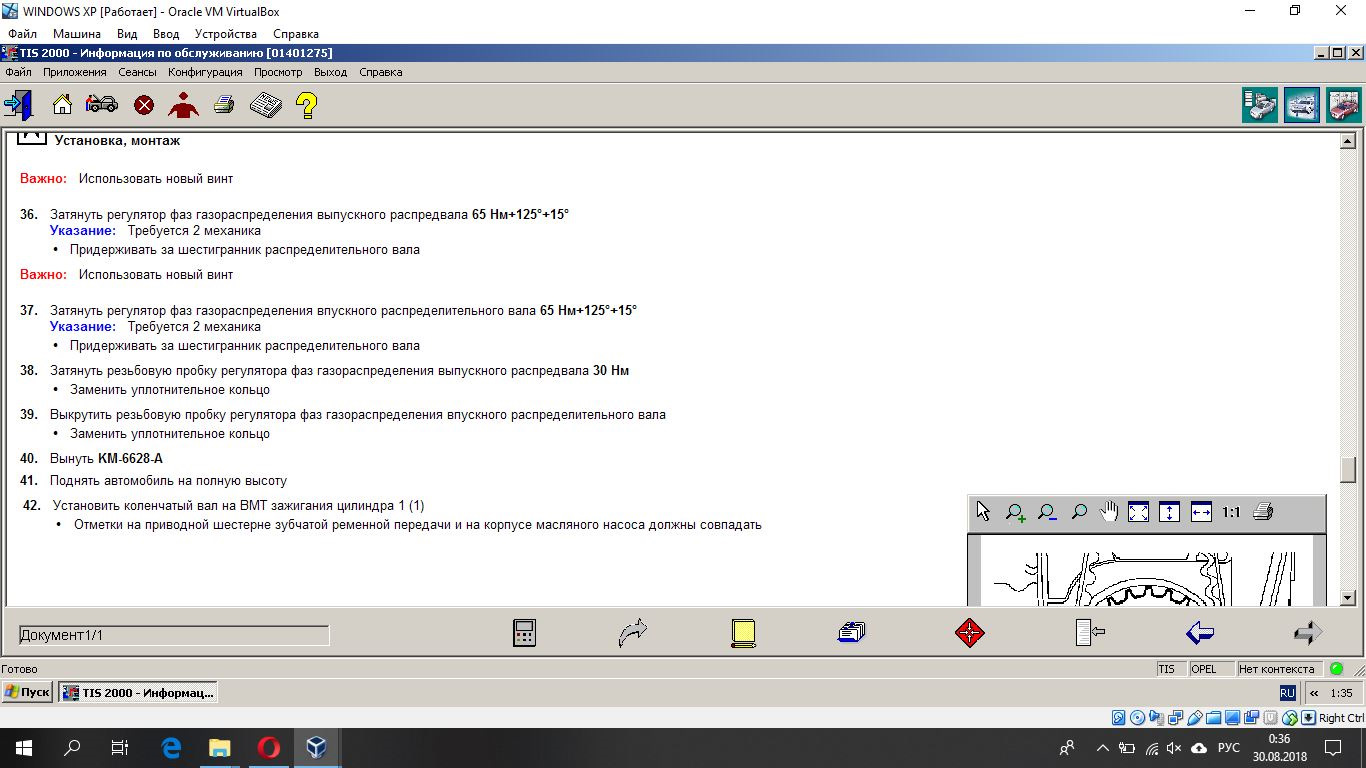
Task: Open VirtualBox Ввод menu
Action: click(166, 34)
